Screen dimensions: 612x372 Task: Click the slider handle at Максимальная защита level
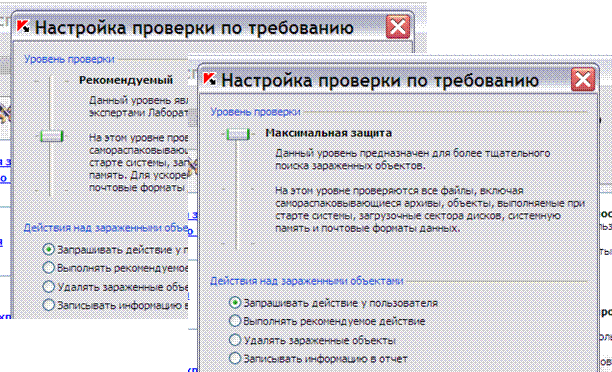pyautogui.click(x=238, y=134)
